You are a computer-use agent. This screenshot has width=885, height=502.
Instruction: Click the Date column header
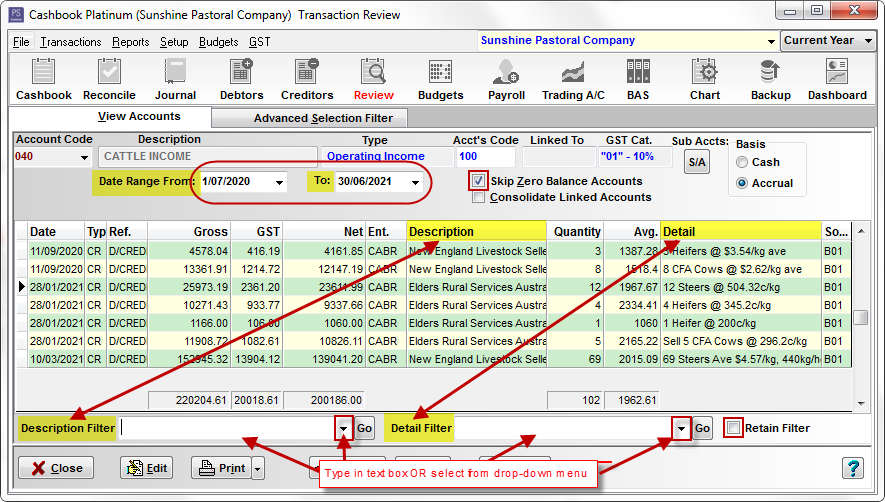point(56,232)
